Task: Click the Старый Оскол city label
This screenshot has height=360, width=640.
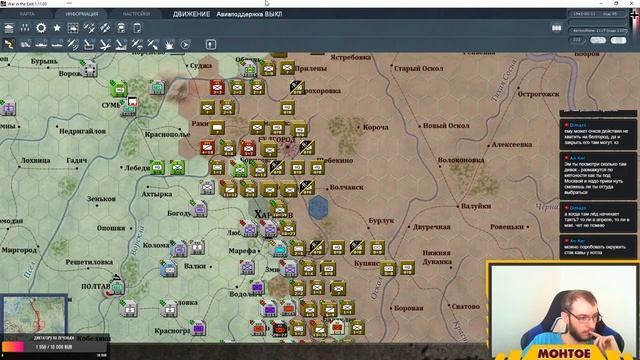Action: pos(418,69)
